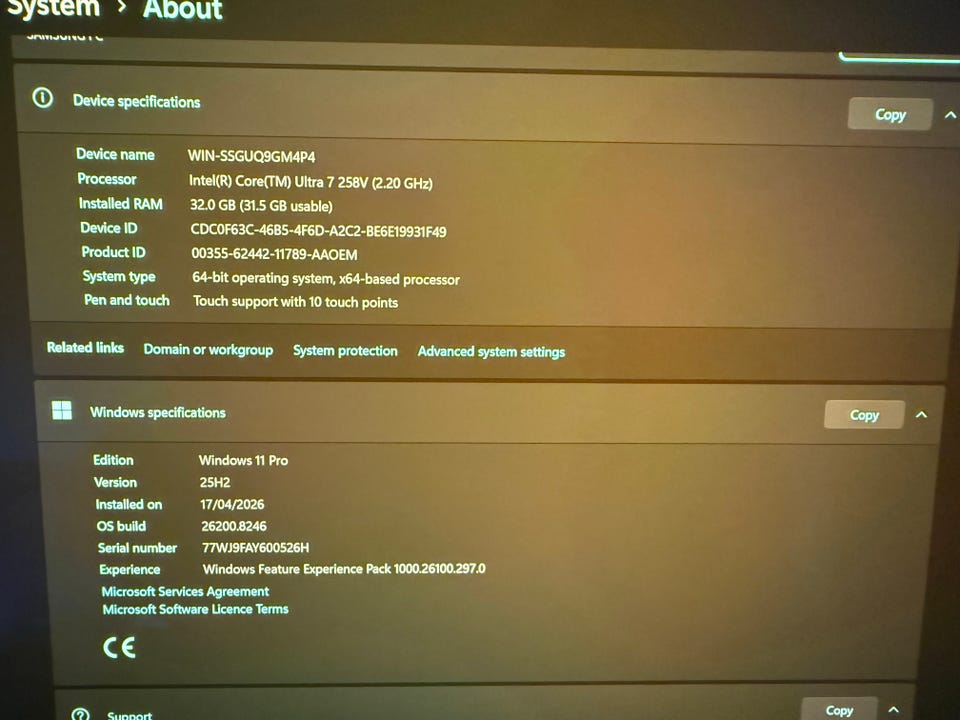
Task: Click the Device specifications info icon
Action: [x=42, y=98]
